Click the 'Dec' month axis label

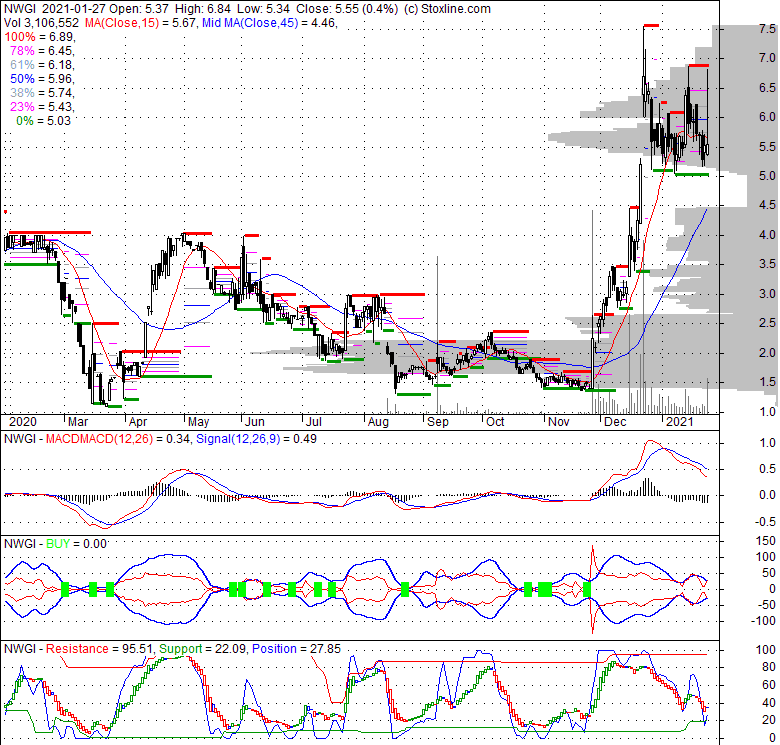(615, 422)
